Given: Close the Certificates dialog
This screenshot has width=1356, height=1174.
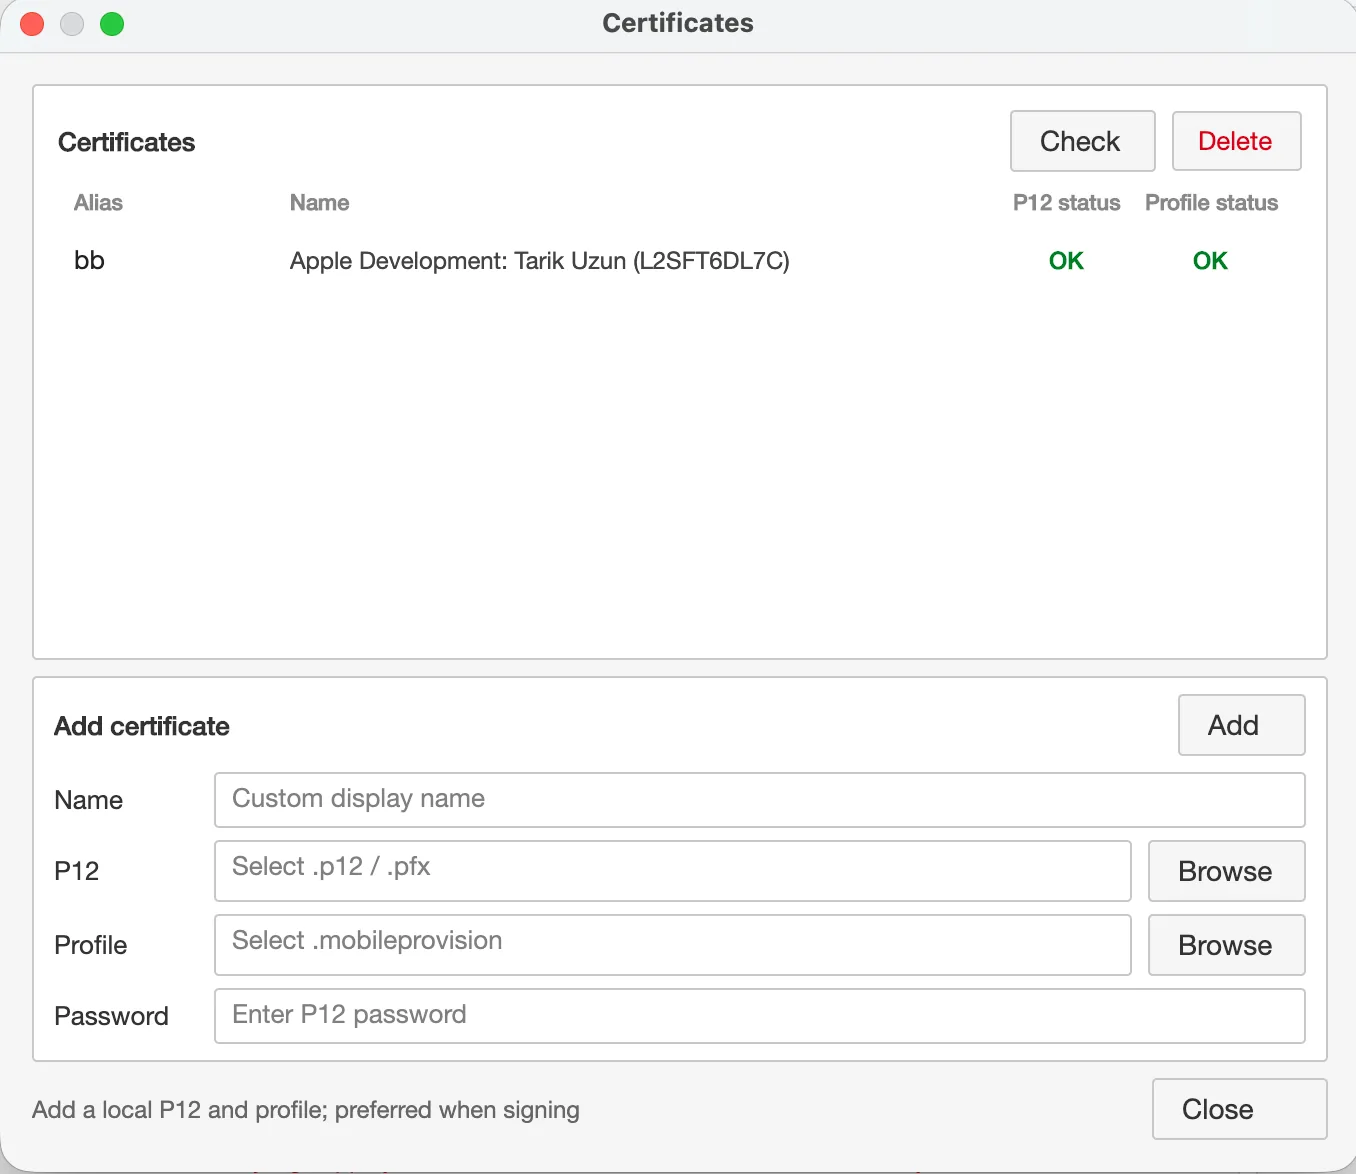Looking at the screenshot, I should pos(1239,1109).
